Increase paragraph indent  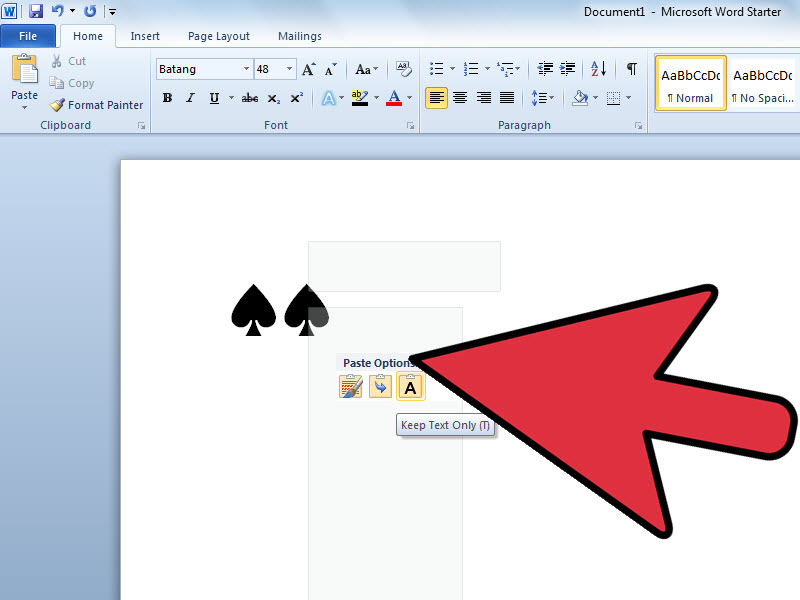567,69
